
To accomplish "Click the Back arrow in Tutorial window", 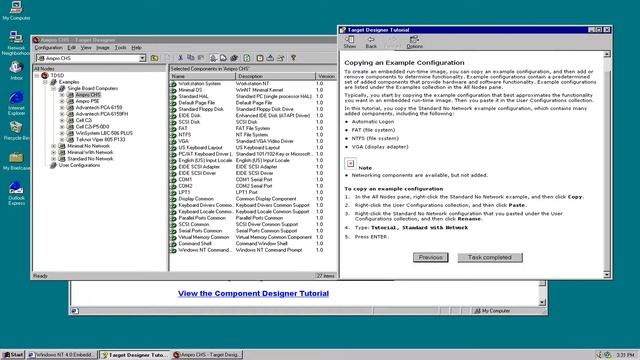I will click(371, 42).
